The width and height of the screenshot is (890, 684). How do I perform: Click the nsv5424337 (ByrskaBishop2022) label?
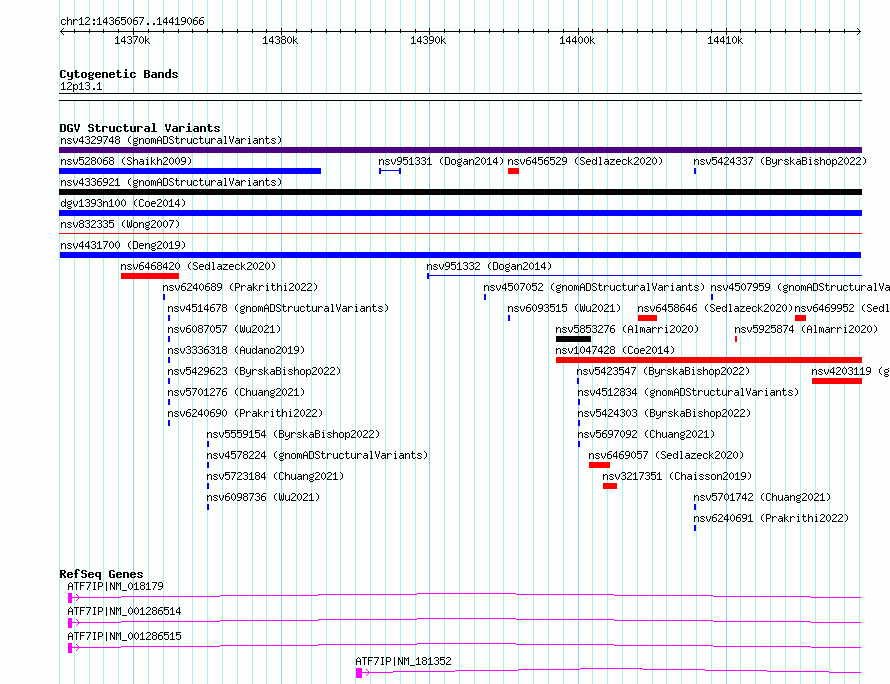point(780,161)
